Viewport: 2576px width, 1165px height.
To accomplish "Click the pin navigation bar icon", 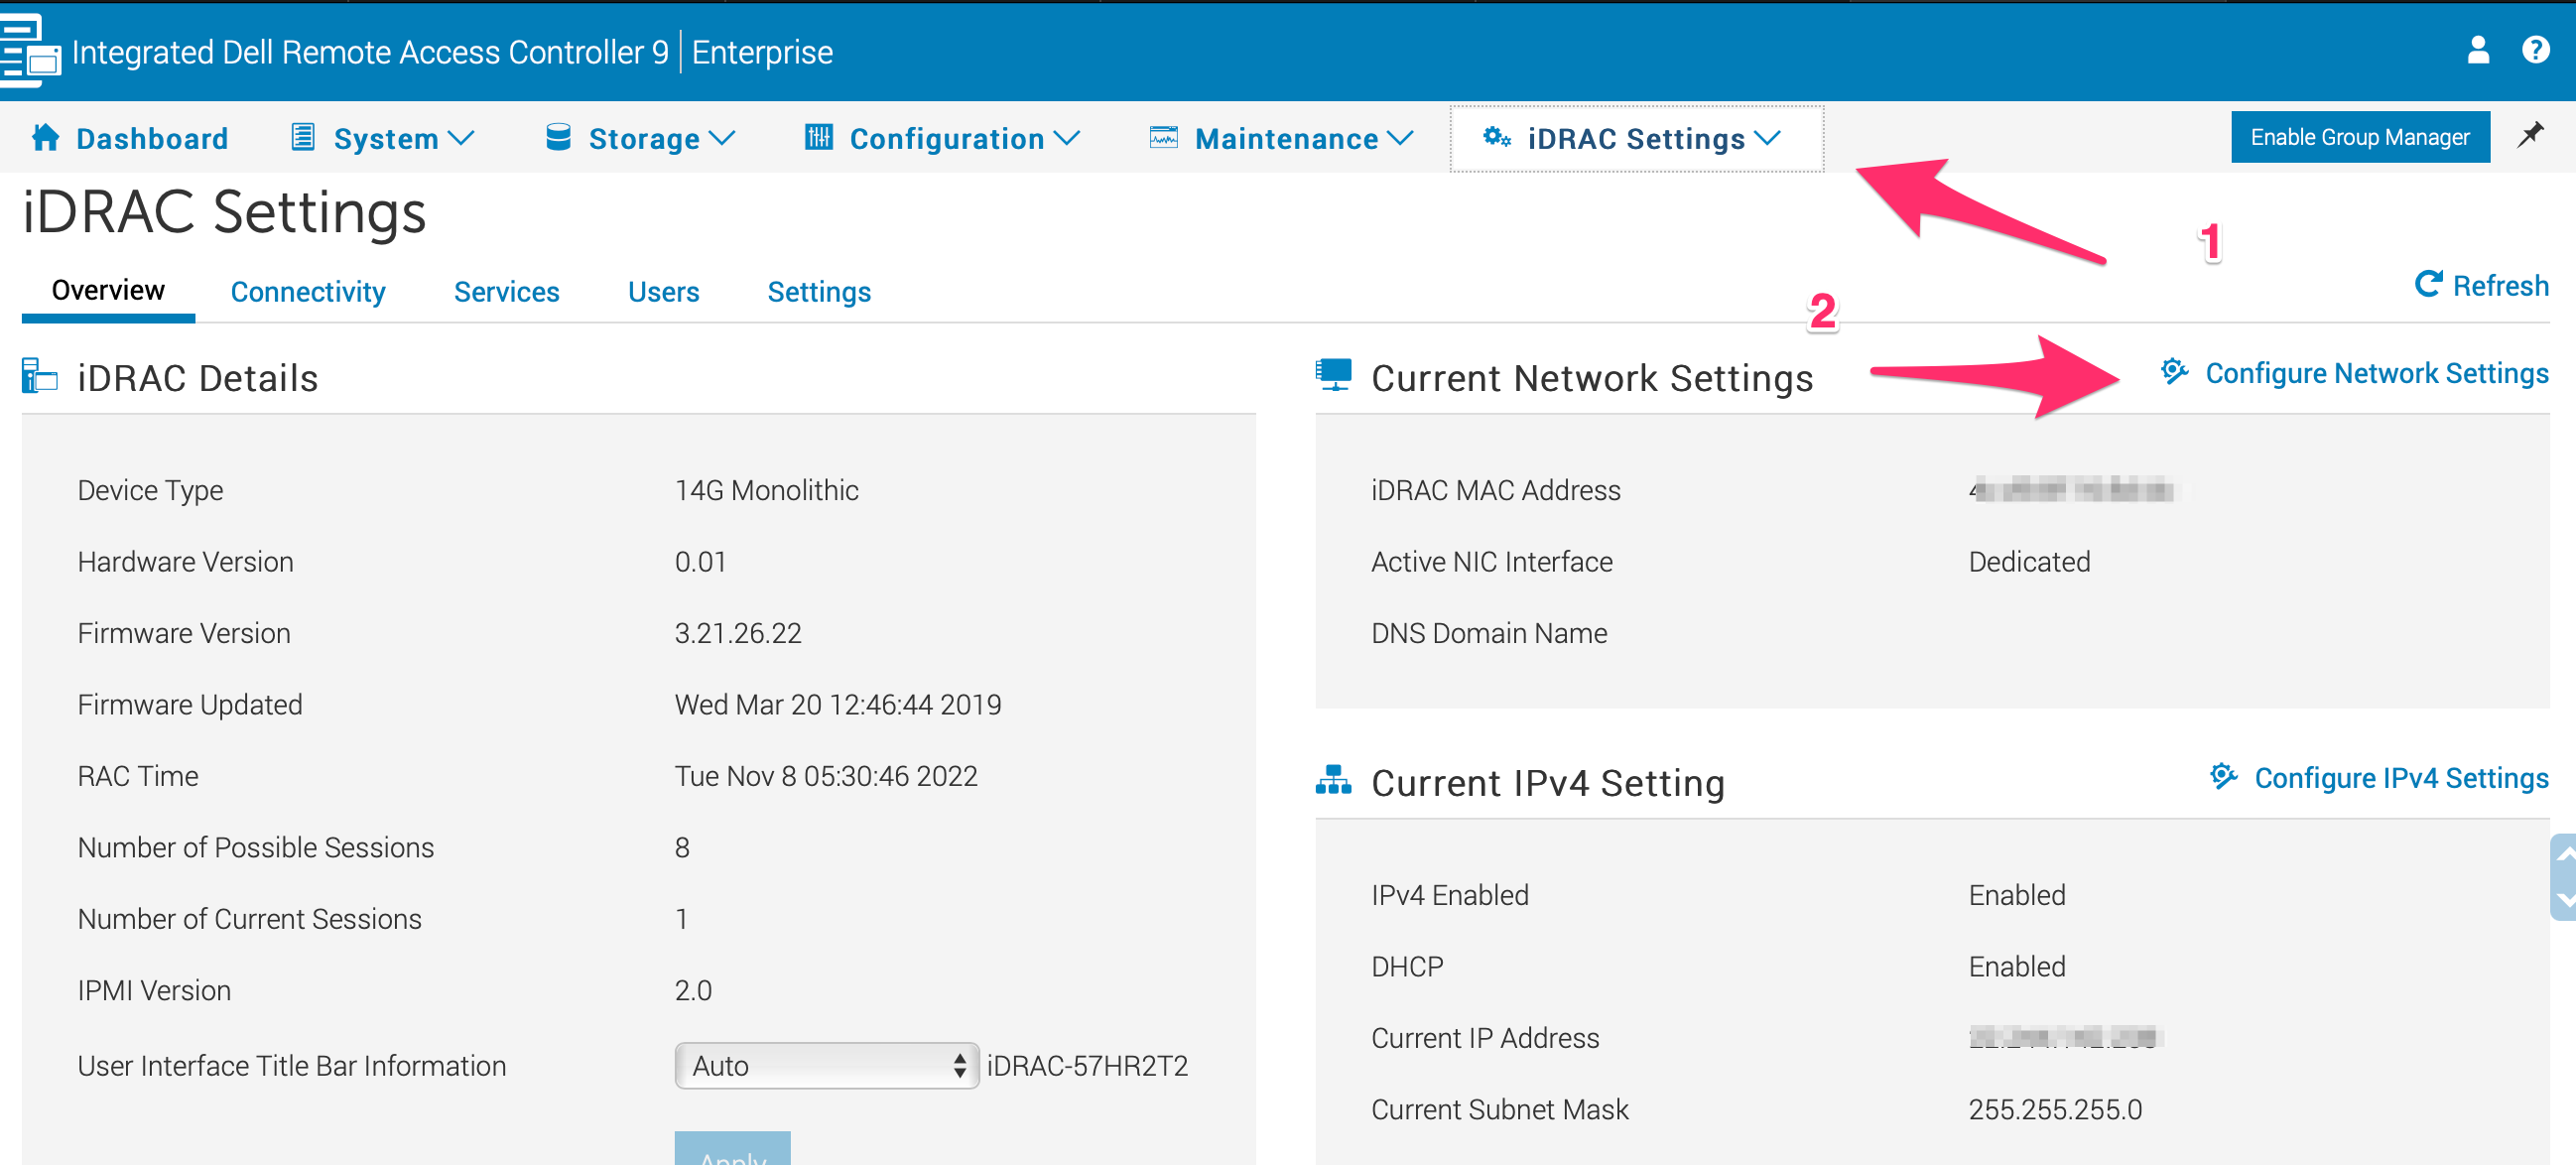I will (2530, 135).
